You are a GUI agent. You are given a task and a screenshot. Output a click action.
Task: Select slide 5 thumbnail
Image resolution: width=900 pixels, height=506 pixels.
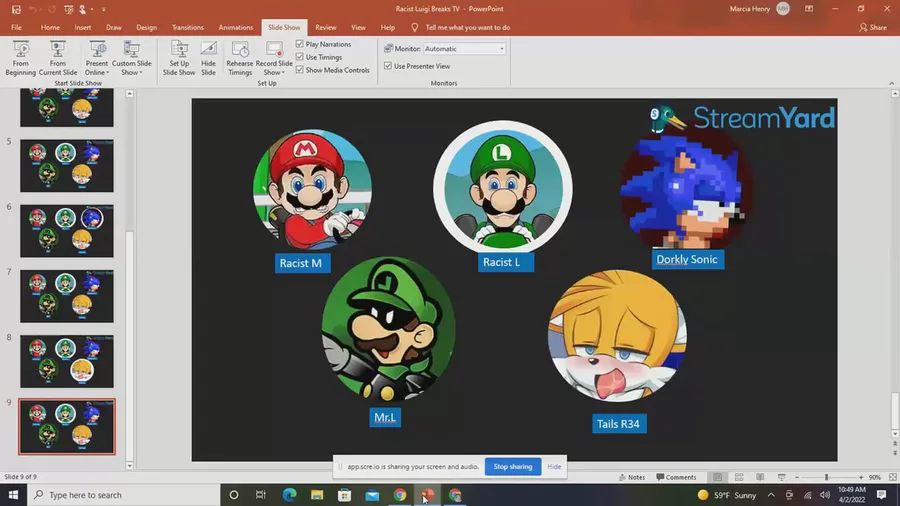[67, 165]
